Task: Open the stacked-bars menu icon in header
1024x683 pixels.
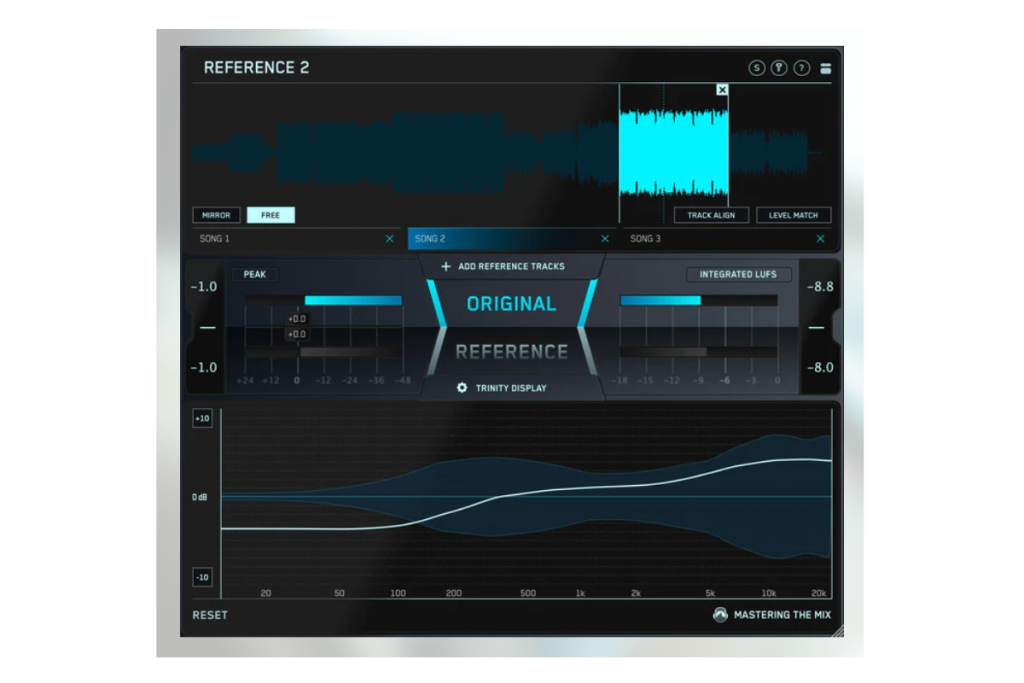Action: tap(825, 68)
